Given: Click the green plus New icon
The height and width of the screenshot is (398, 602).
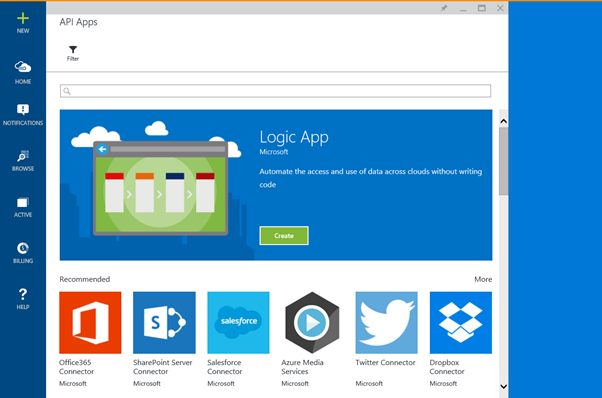Looking at the screenshot, I should 23,18.
